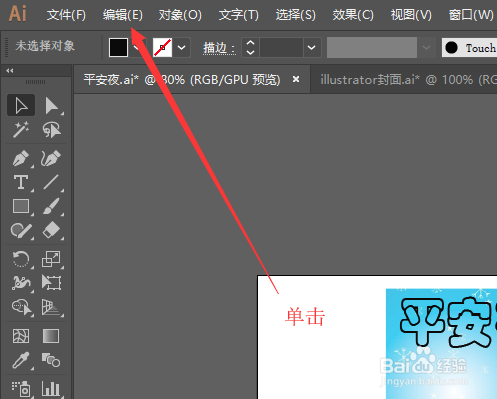Select the Warp tool
The height and width of the screenshot is (399, 497).
pos(21,283)
